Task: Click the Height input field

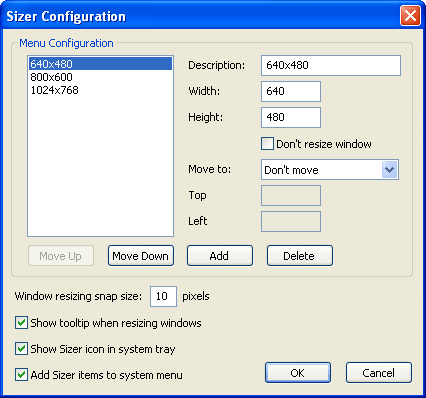Action: (291, 117)
